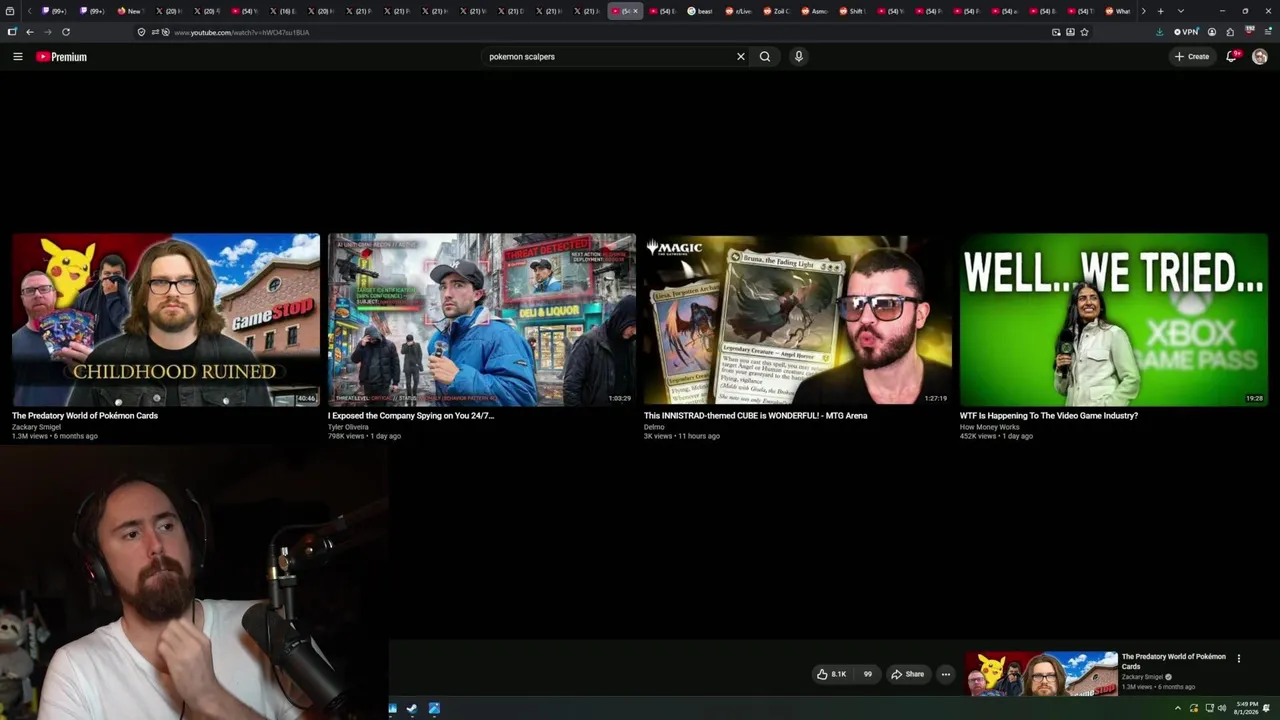Open browser downloads arrow
This screenshot has width=1280, height=720.
click(1159, 32)
